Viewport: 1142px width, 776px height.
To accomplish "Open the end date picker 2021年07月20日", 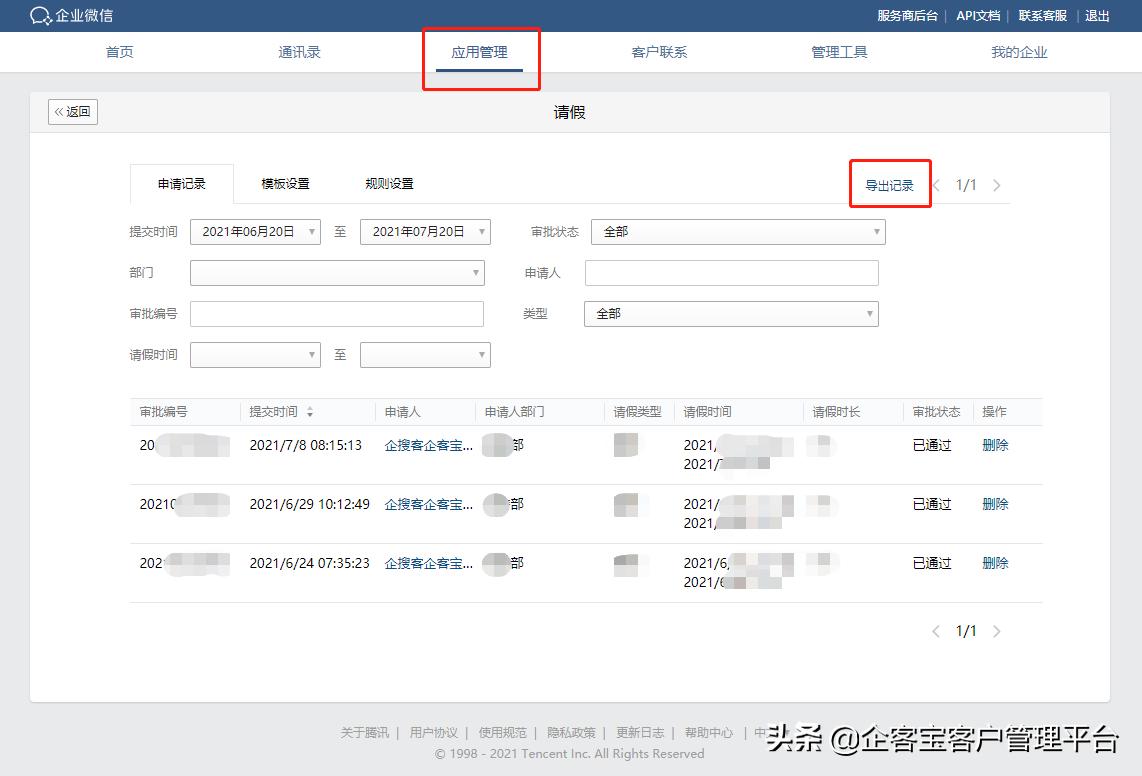I will [424, 231].
